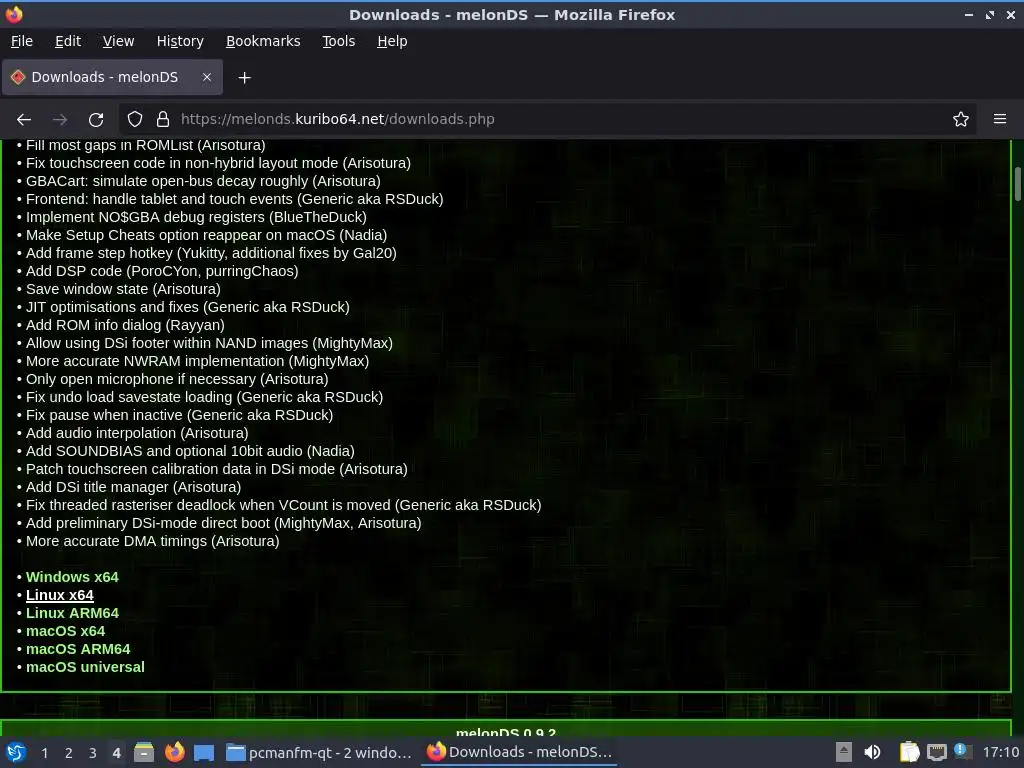1024x768 pixels.
Task: Download the macOS ARM64 build
Action: click(78, 649)
